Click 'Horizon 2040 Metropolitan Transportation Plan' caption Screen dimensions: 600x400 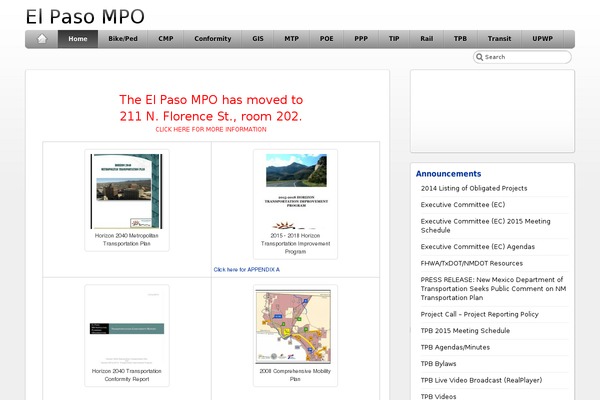coord(127,240)
